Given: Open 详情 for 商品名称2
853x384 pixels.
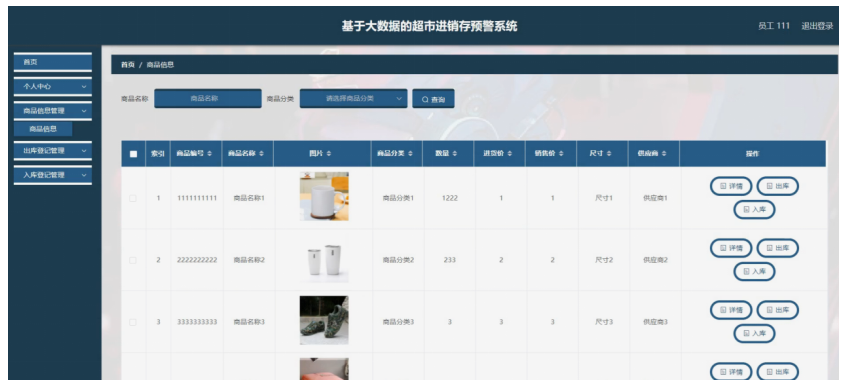Looking at the screenshot, I should click(x=731, y=248).
